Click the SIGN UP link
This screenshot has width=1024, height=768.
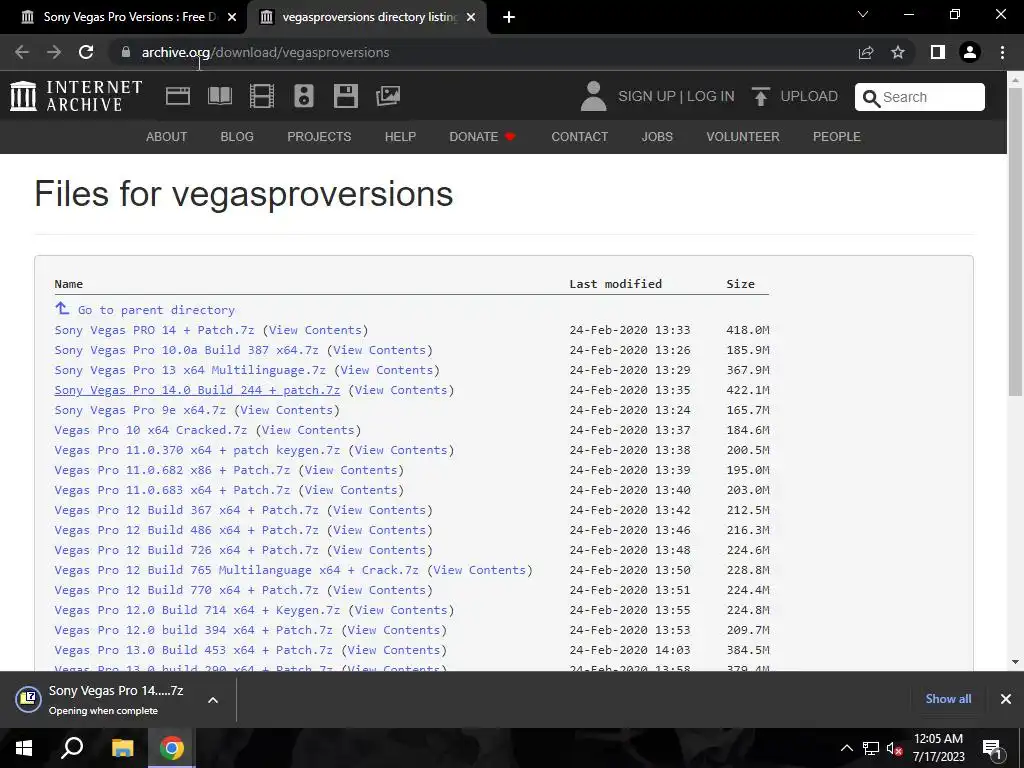click(x=647, y=96)
